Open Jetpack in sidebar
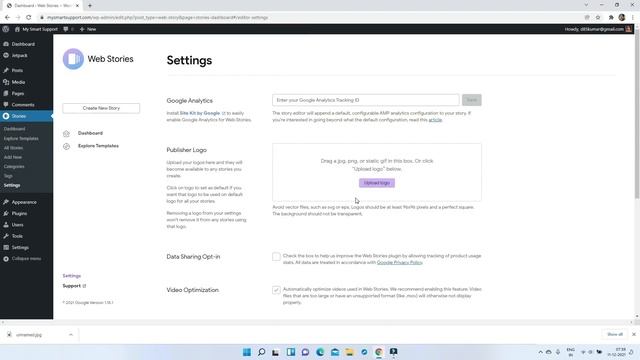The height and width of the screenshot is (360, 640). pos(20,56)
